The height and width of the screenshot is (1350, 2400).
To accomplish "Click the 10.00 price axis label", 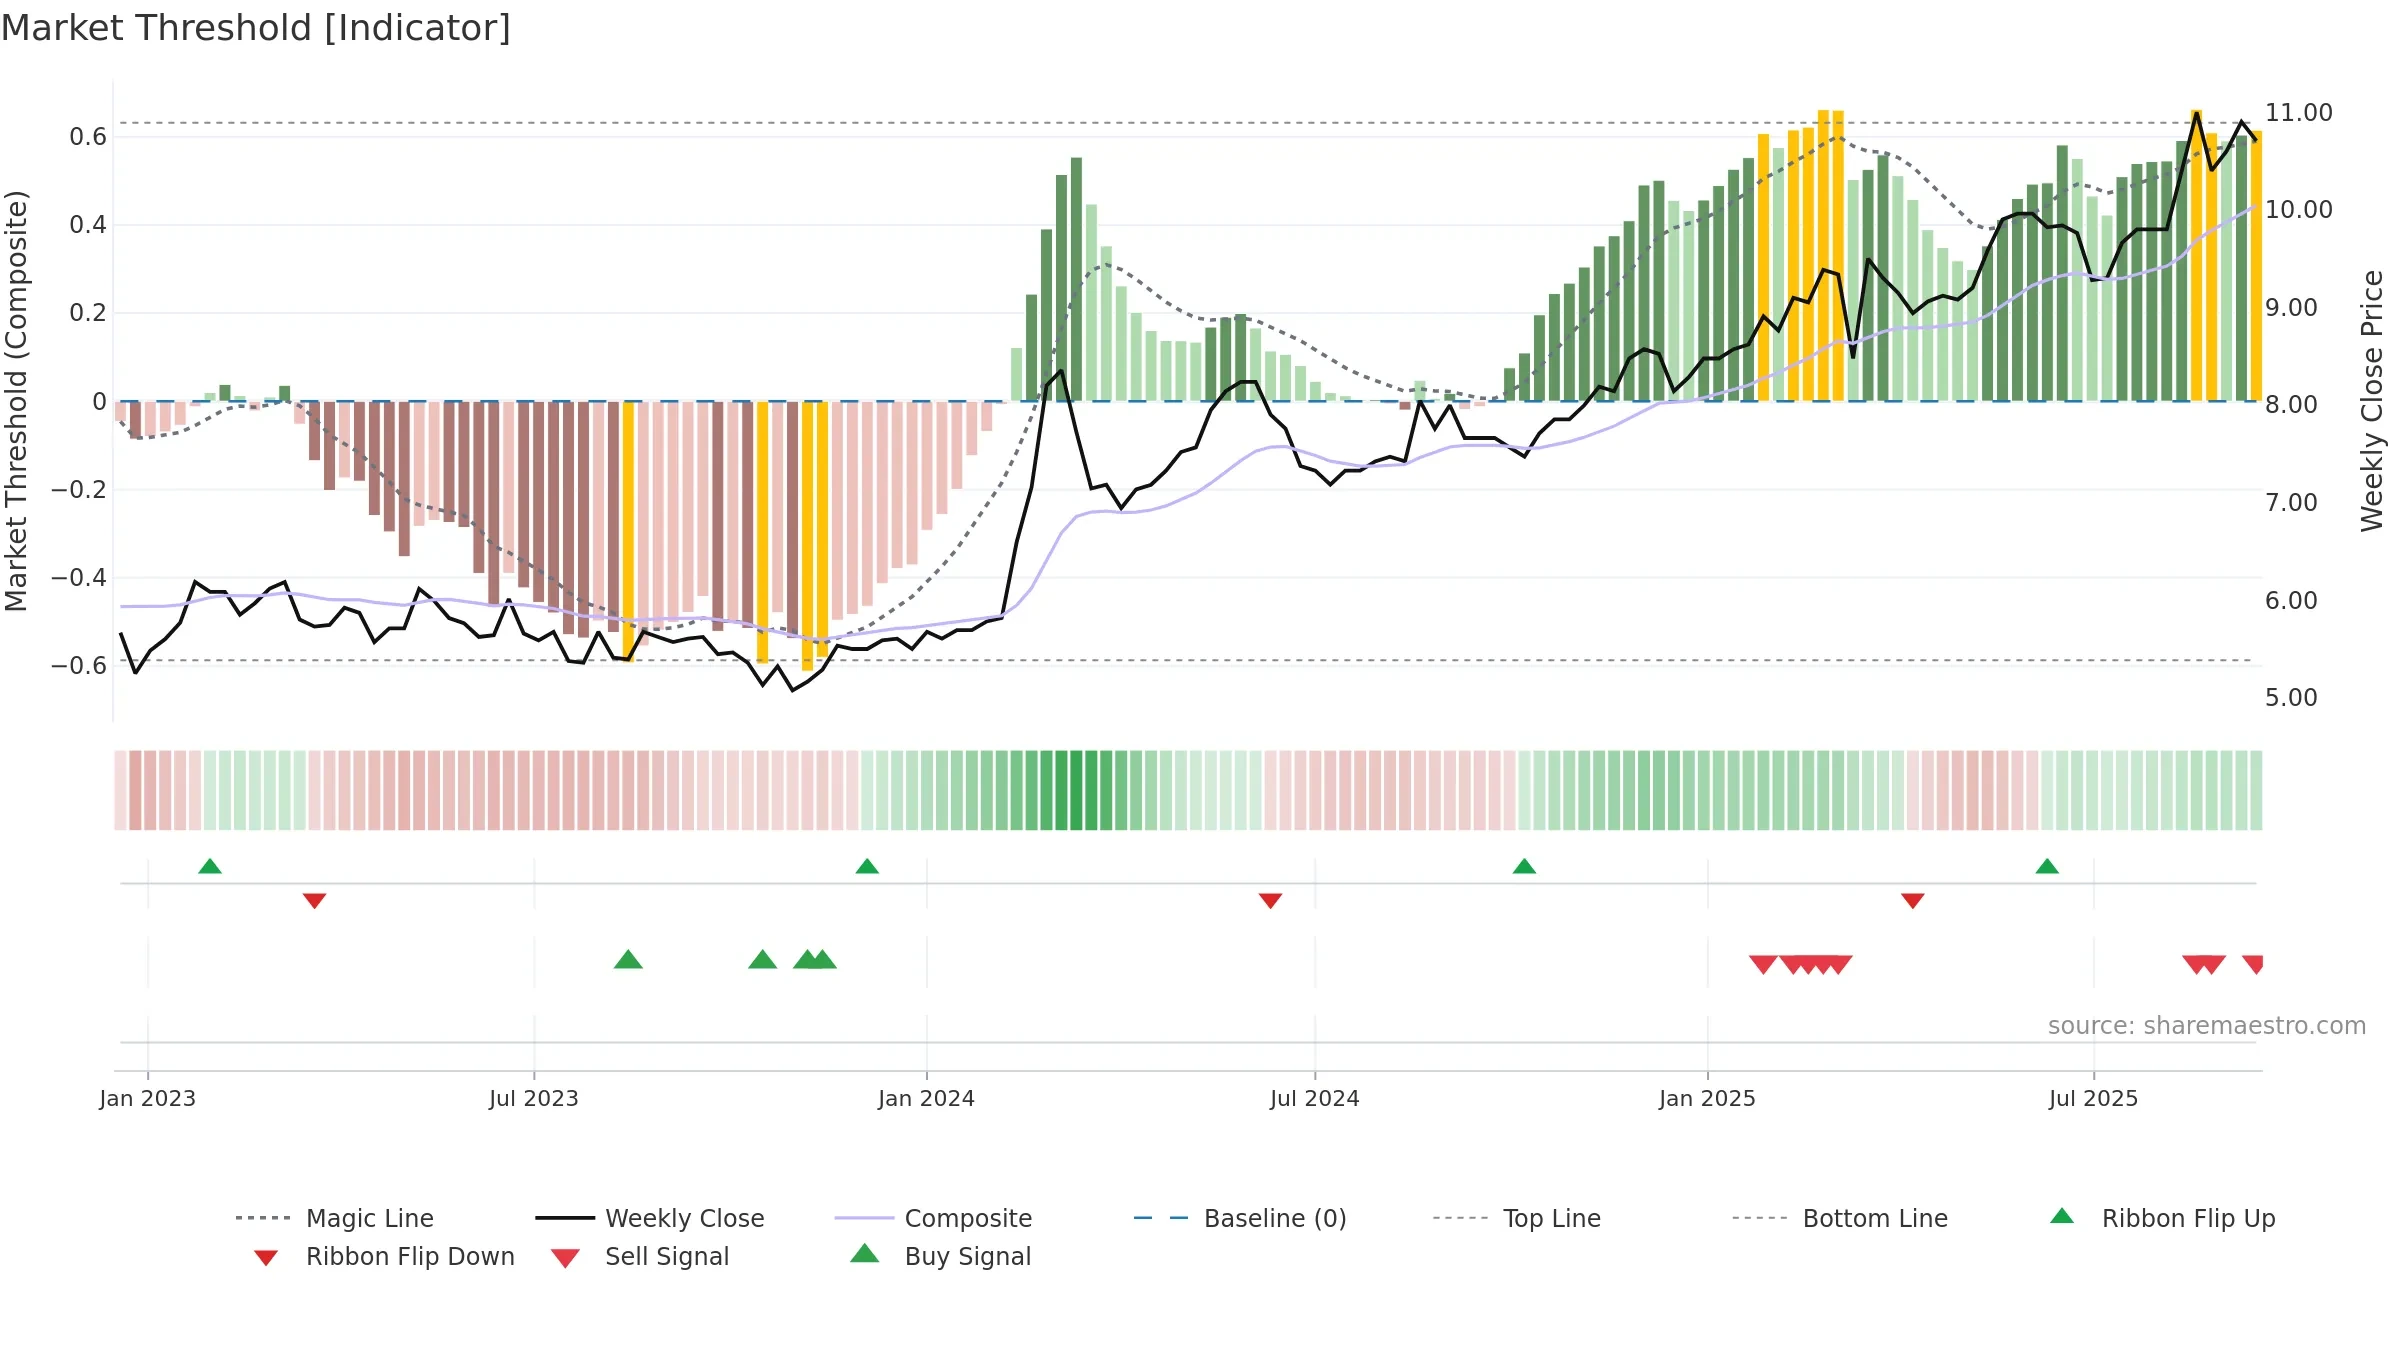I will tap(2299, 209).
